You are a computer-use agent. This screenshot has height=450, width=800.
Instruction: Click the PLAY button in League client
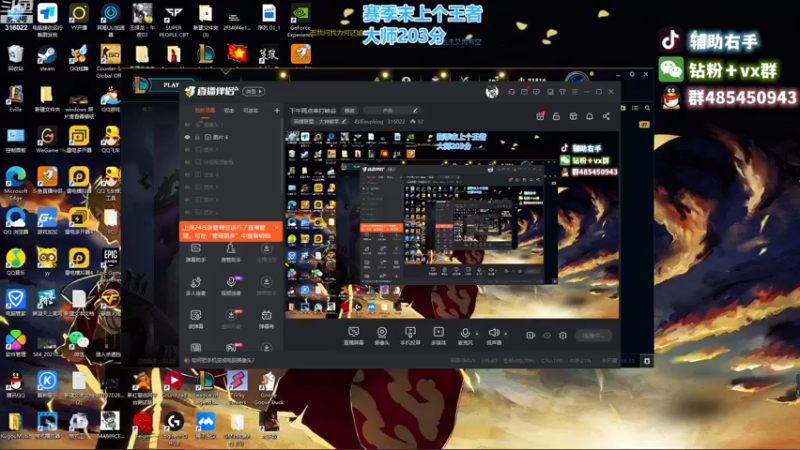pos(171,85)
